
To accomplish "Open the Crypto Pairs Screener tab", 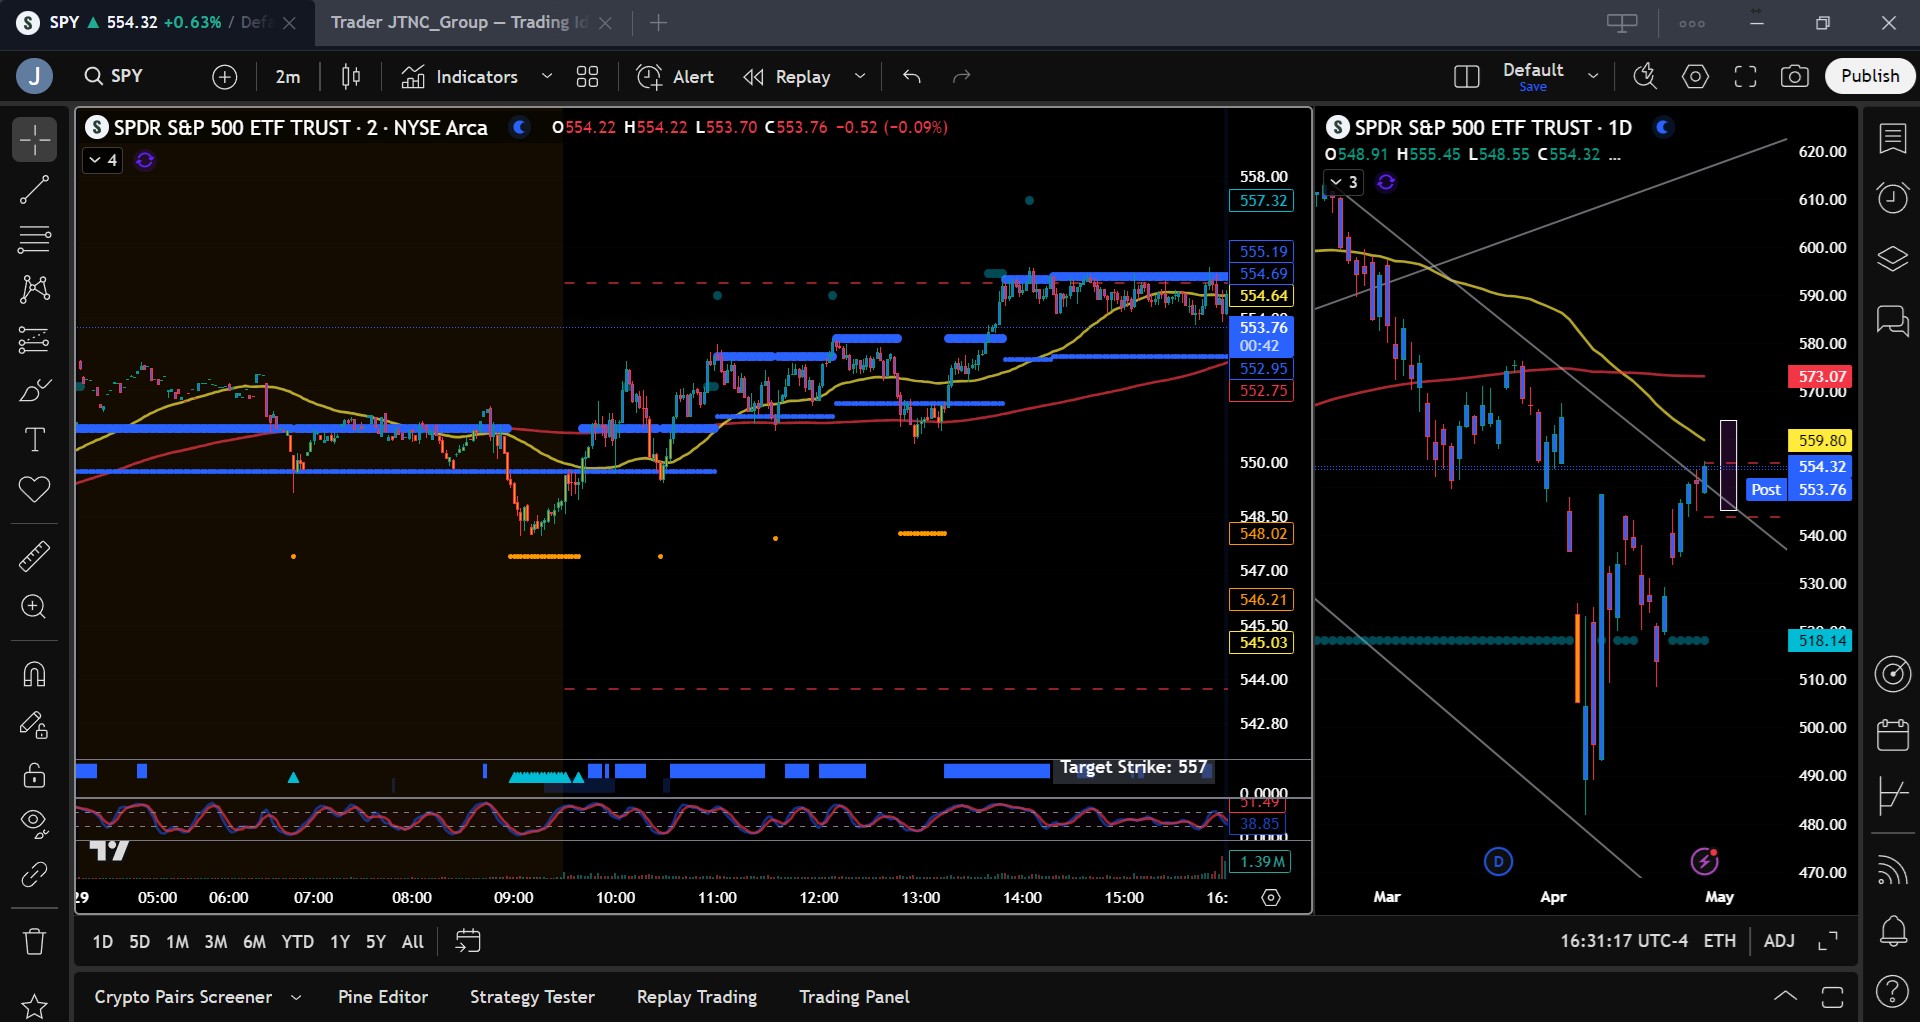I will point(183,997).
